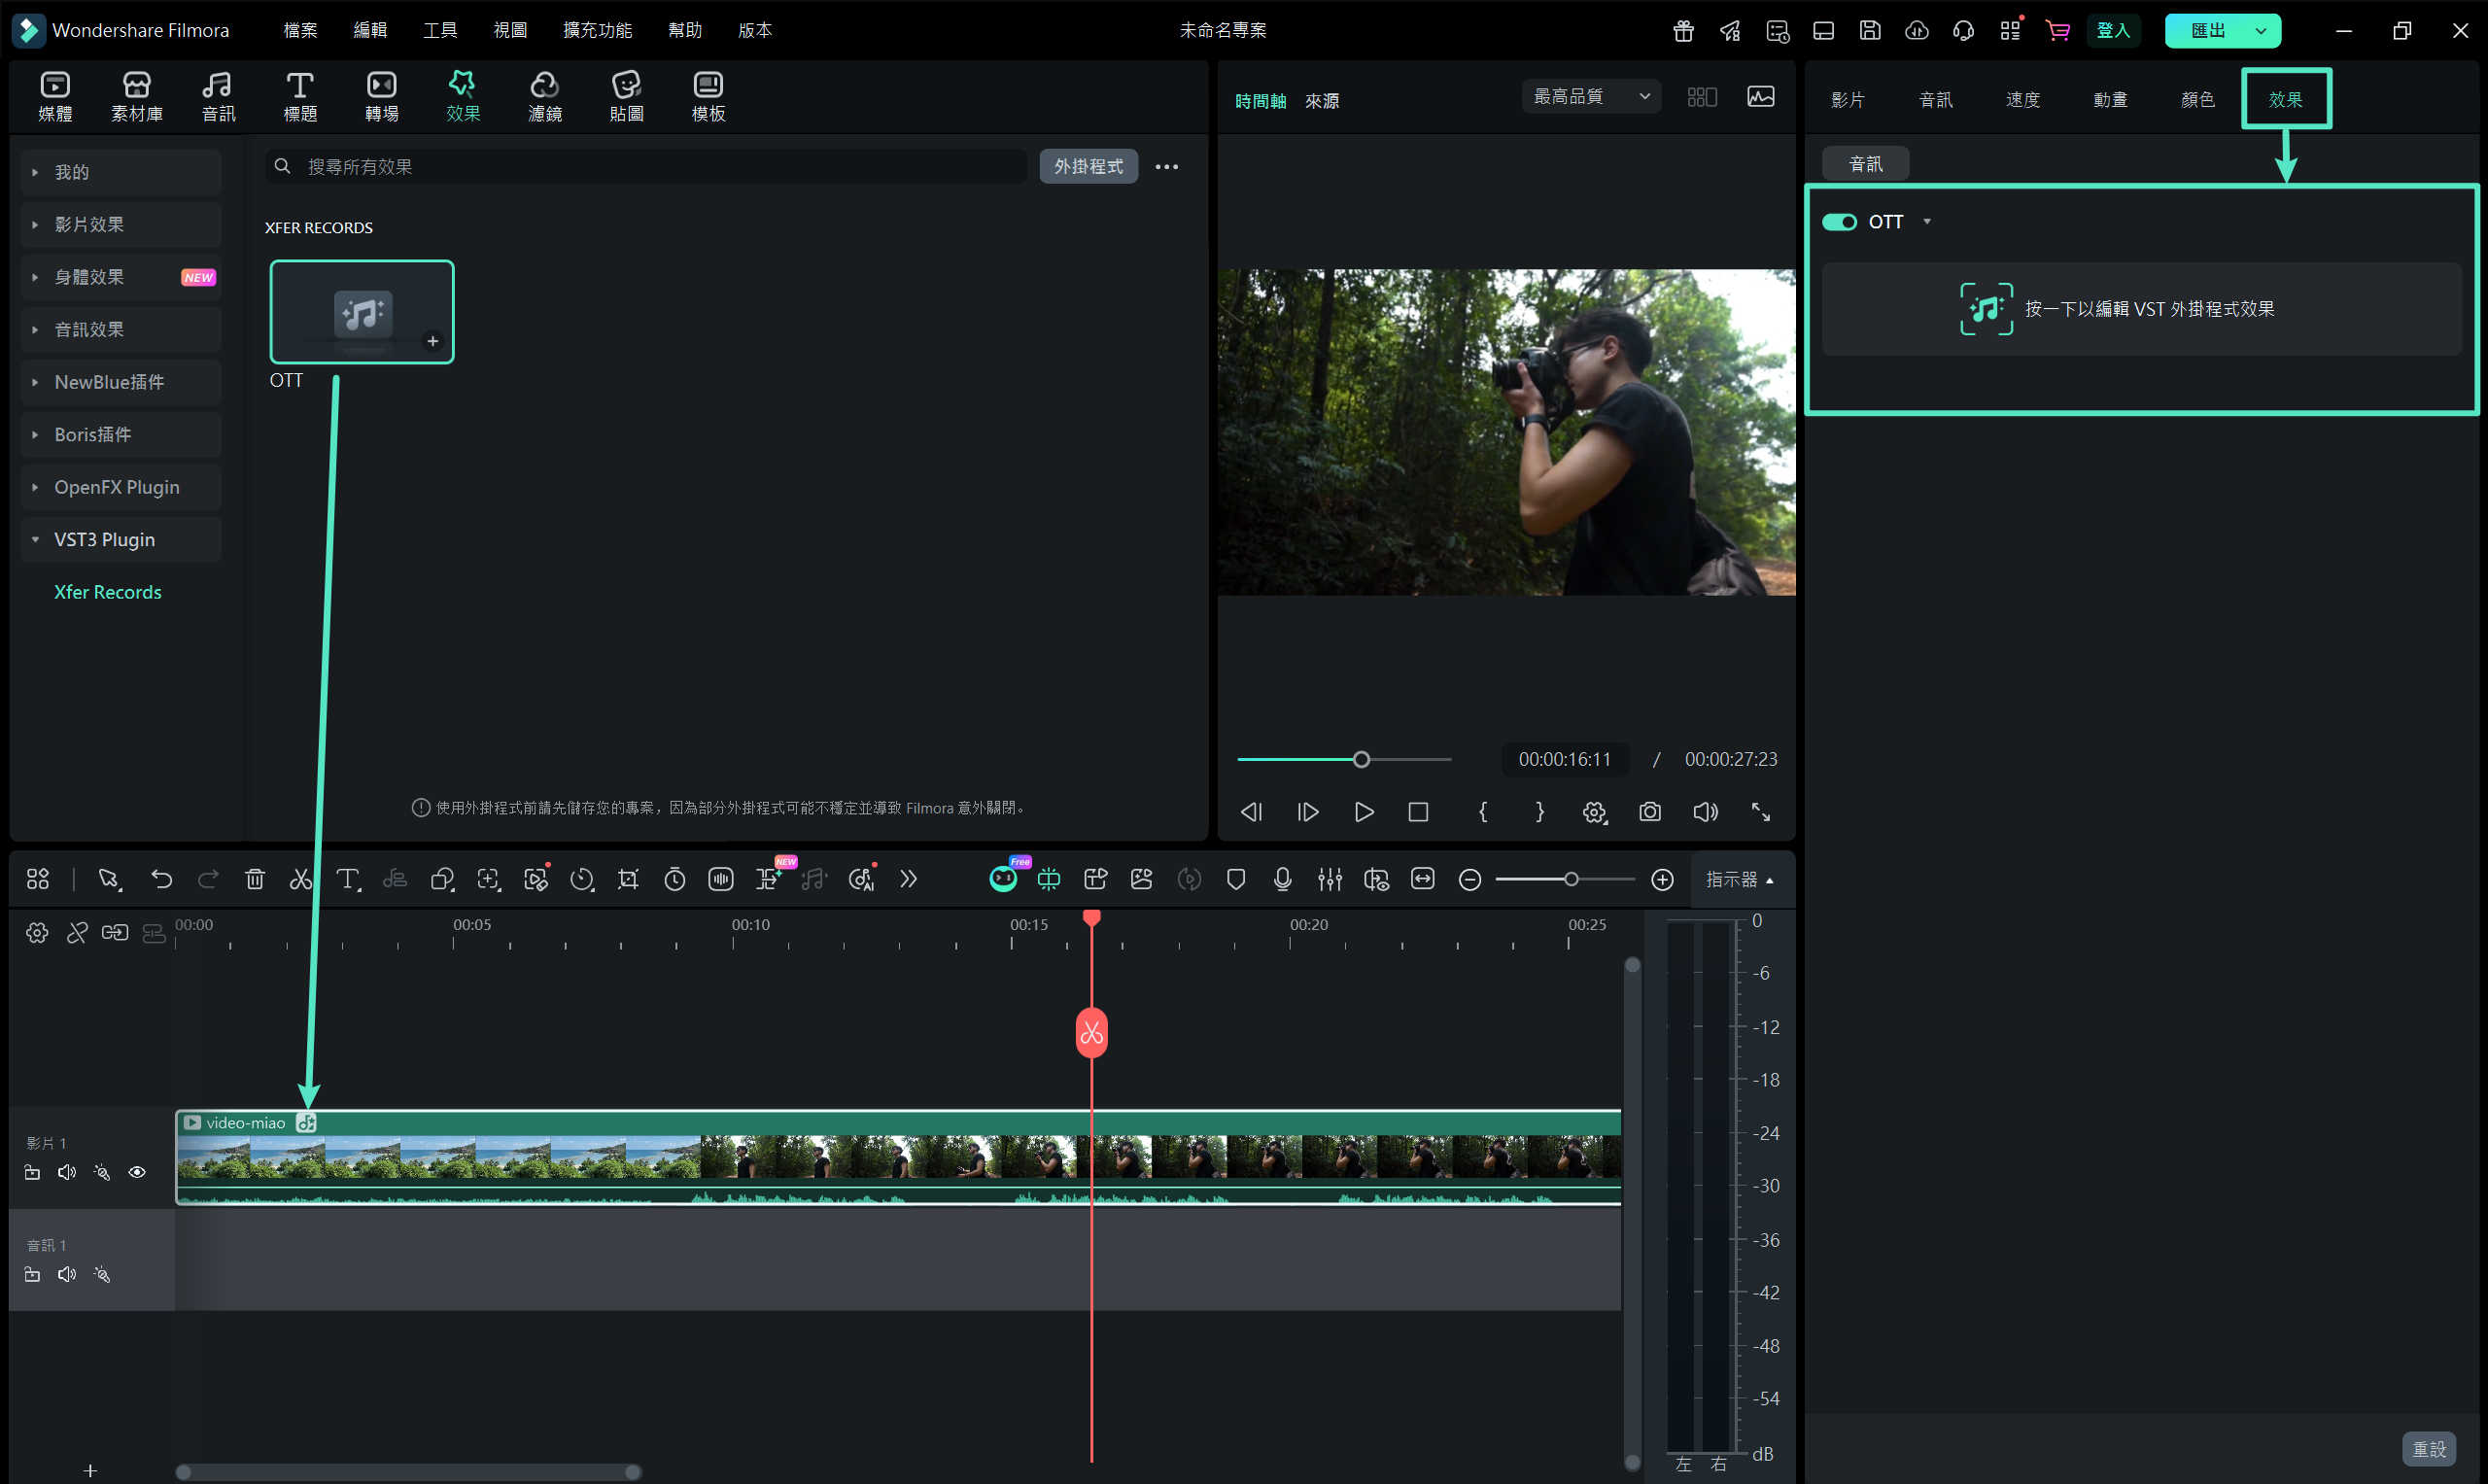Image resolution: width=2488 pixels, height=1484 pixels.
Task: Click the delete trash icon in timeline toolbar
Action: [255, 880]
